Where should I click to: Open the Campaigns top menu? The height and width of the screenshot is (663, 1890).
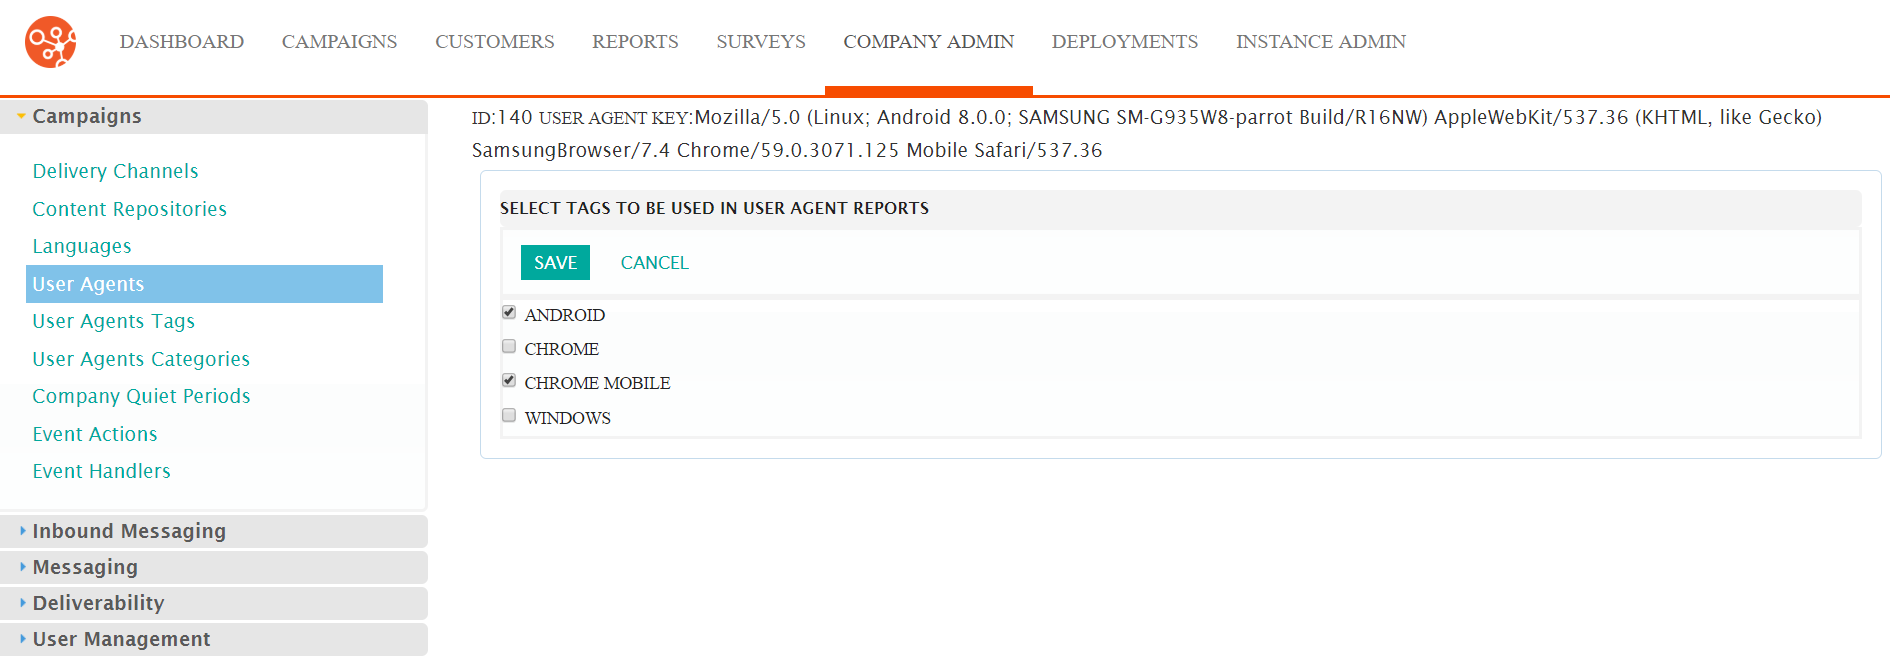tap(339, 42)
